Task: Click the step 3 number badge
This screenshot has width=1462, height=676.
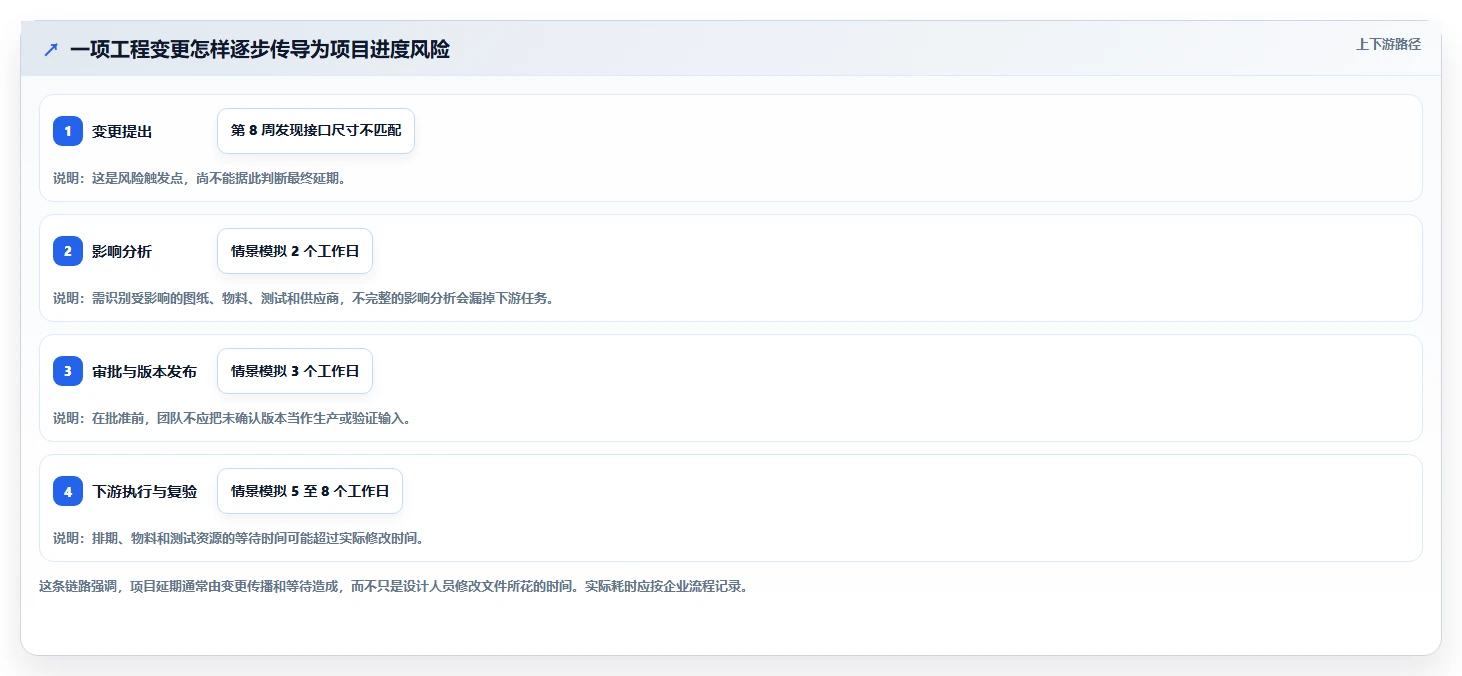Action: [x=68, y=371]
